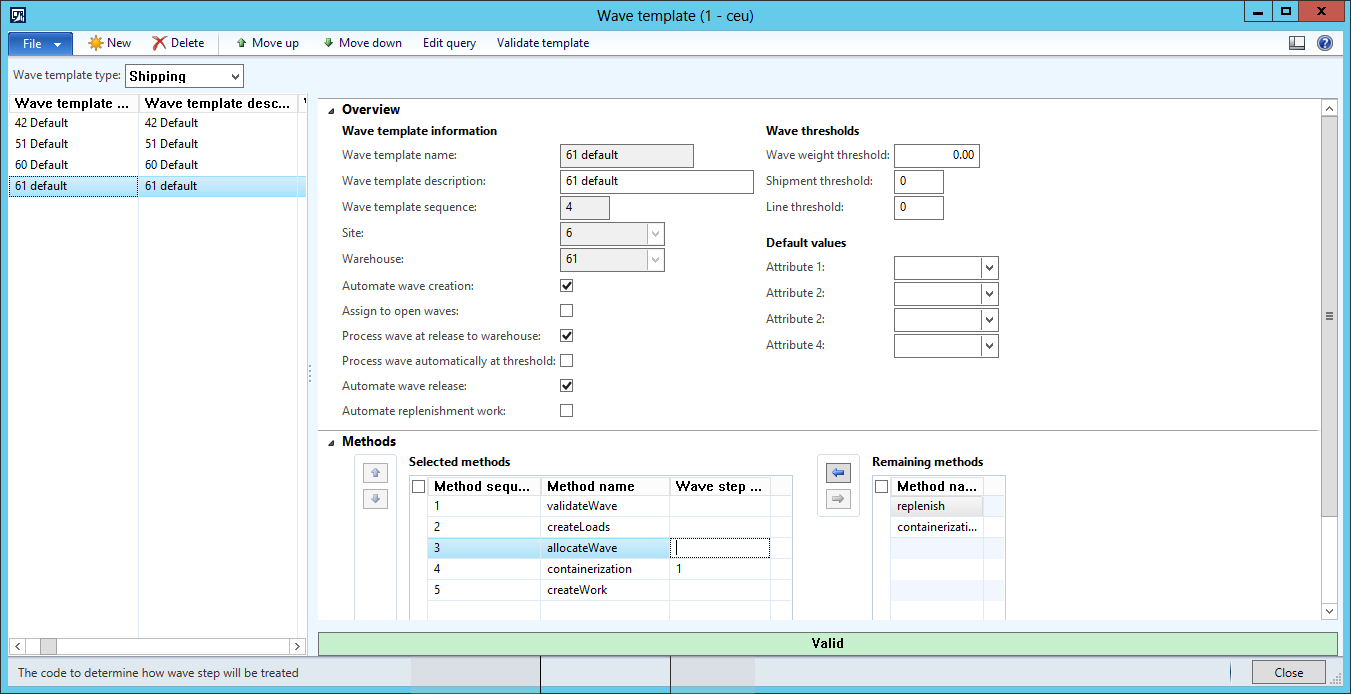Enable Assign to open waves checkbox
The width and height of the screenshot is (1351, 694).
tap(567, 311)
